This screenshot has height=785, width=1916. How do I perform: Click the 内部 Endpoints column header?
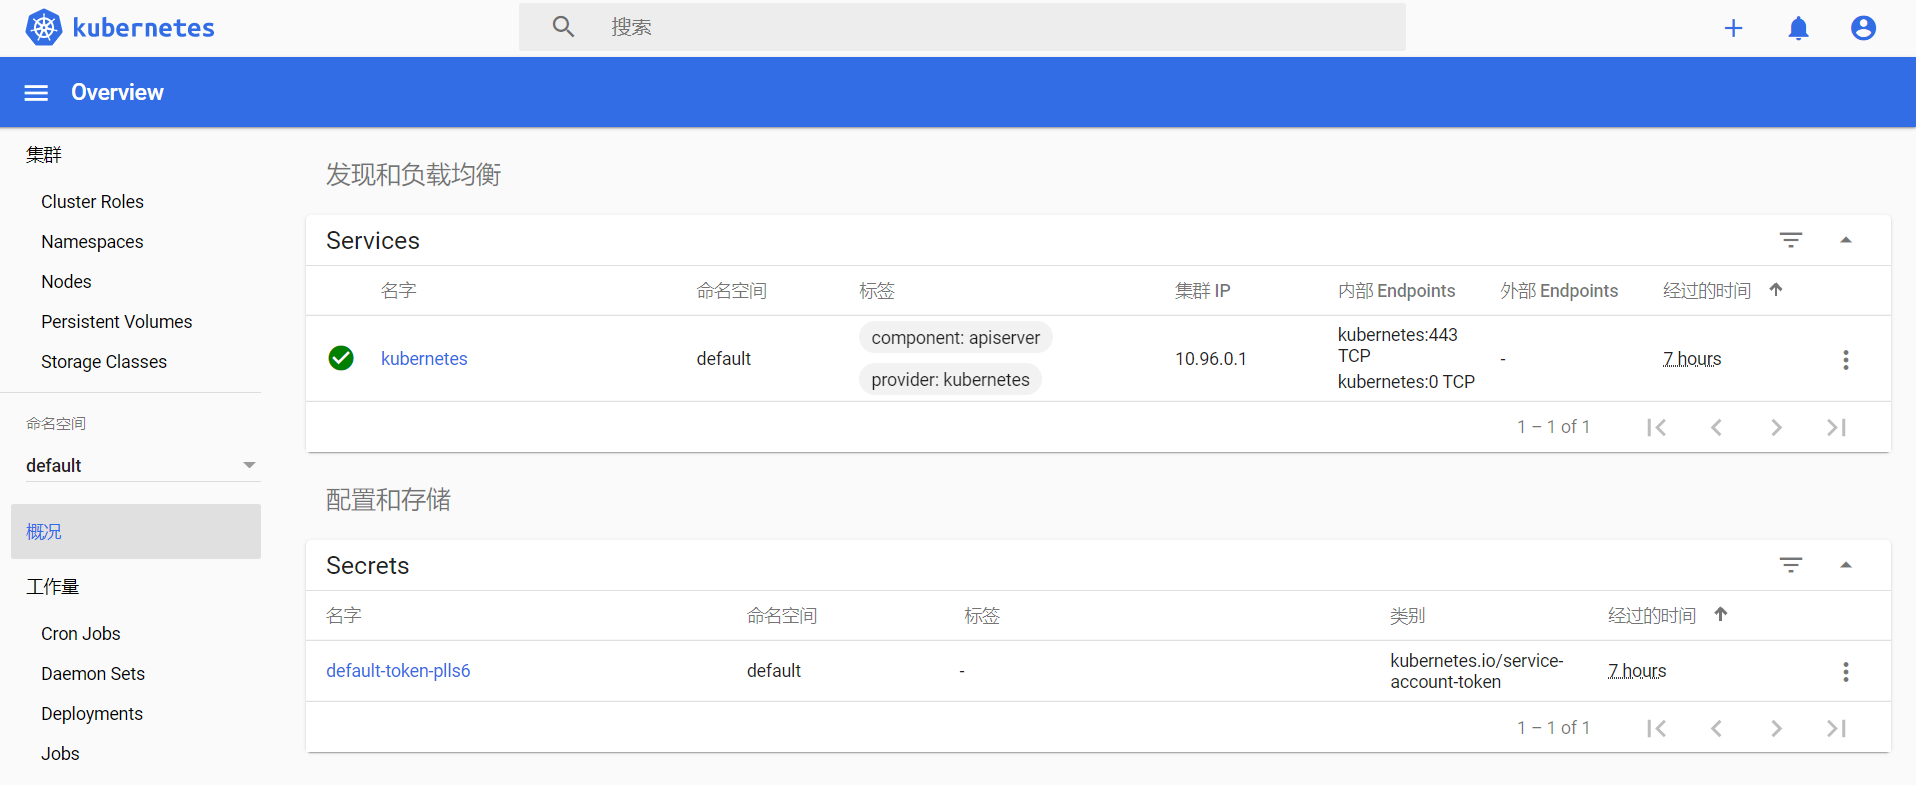coord(1396,291)
